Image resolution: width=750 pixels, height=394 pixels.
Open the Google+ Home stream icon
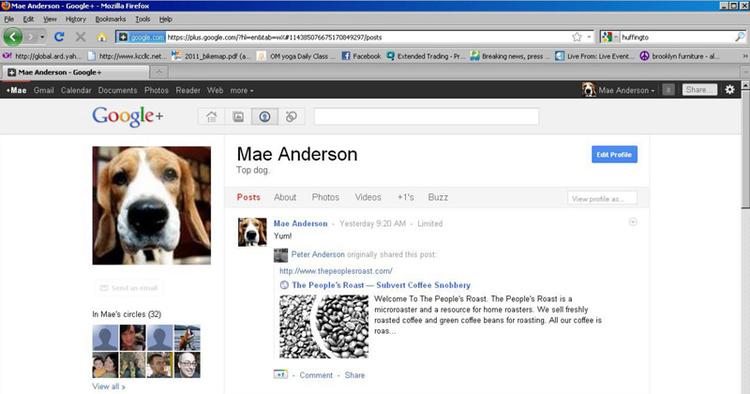point(211,117)
